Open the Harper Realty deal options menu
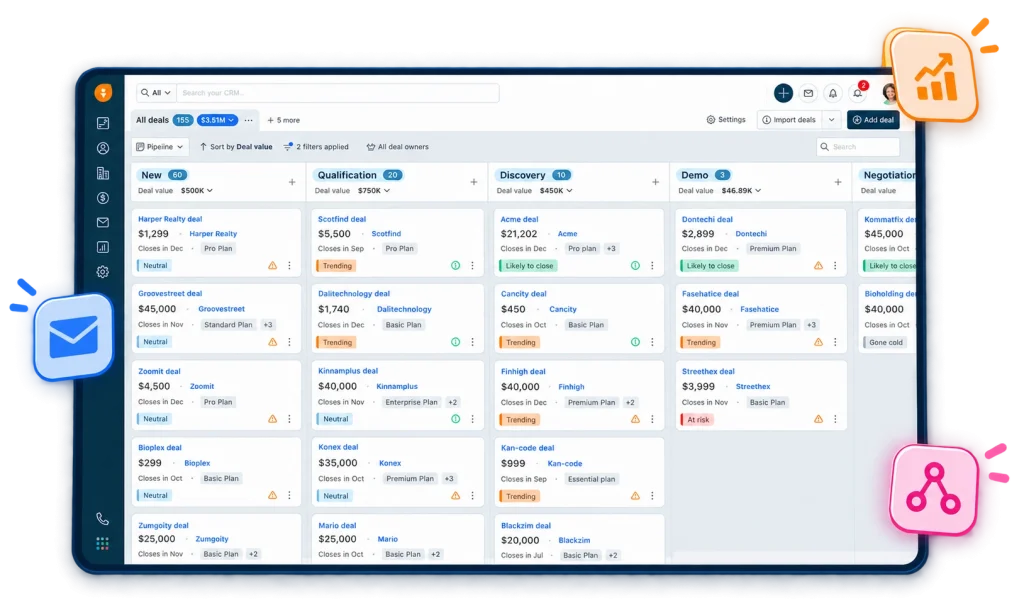 click(x=289, y=266)
